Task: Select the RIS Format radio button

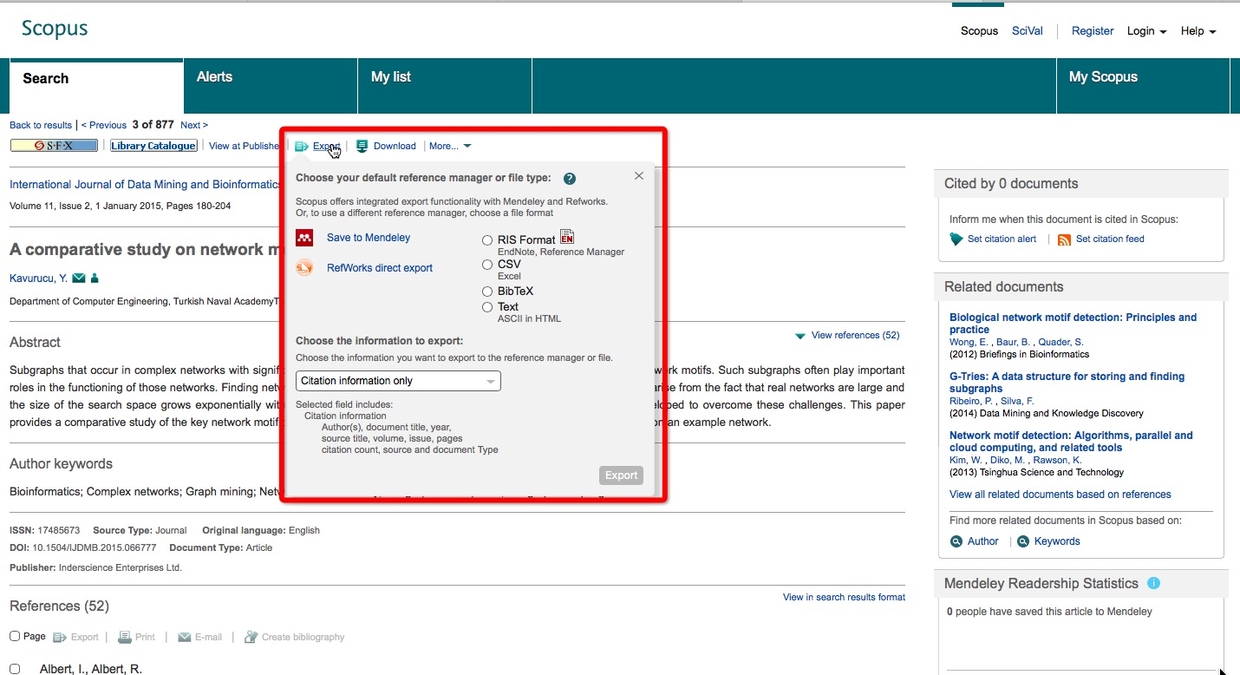Action: 488,240
